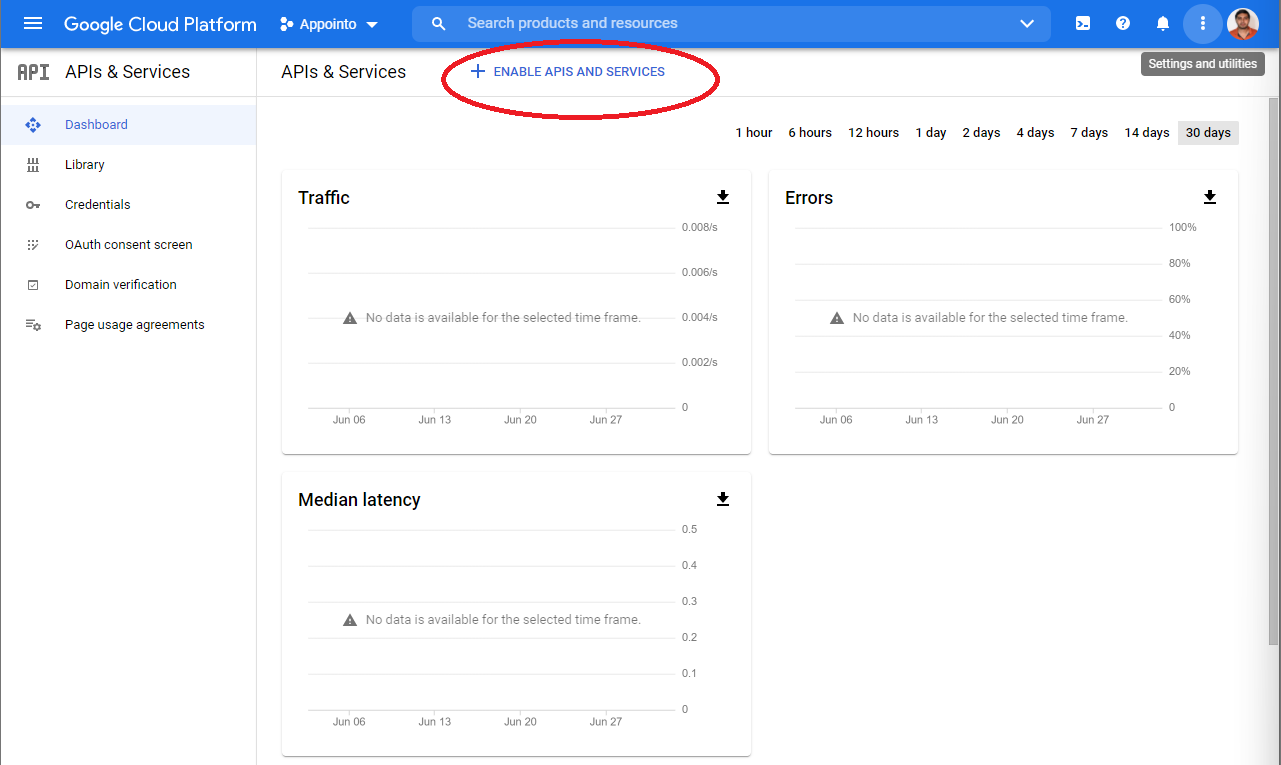
Task: Activate Cloud Shell terminal icon
Action: coord(1083,23)
